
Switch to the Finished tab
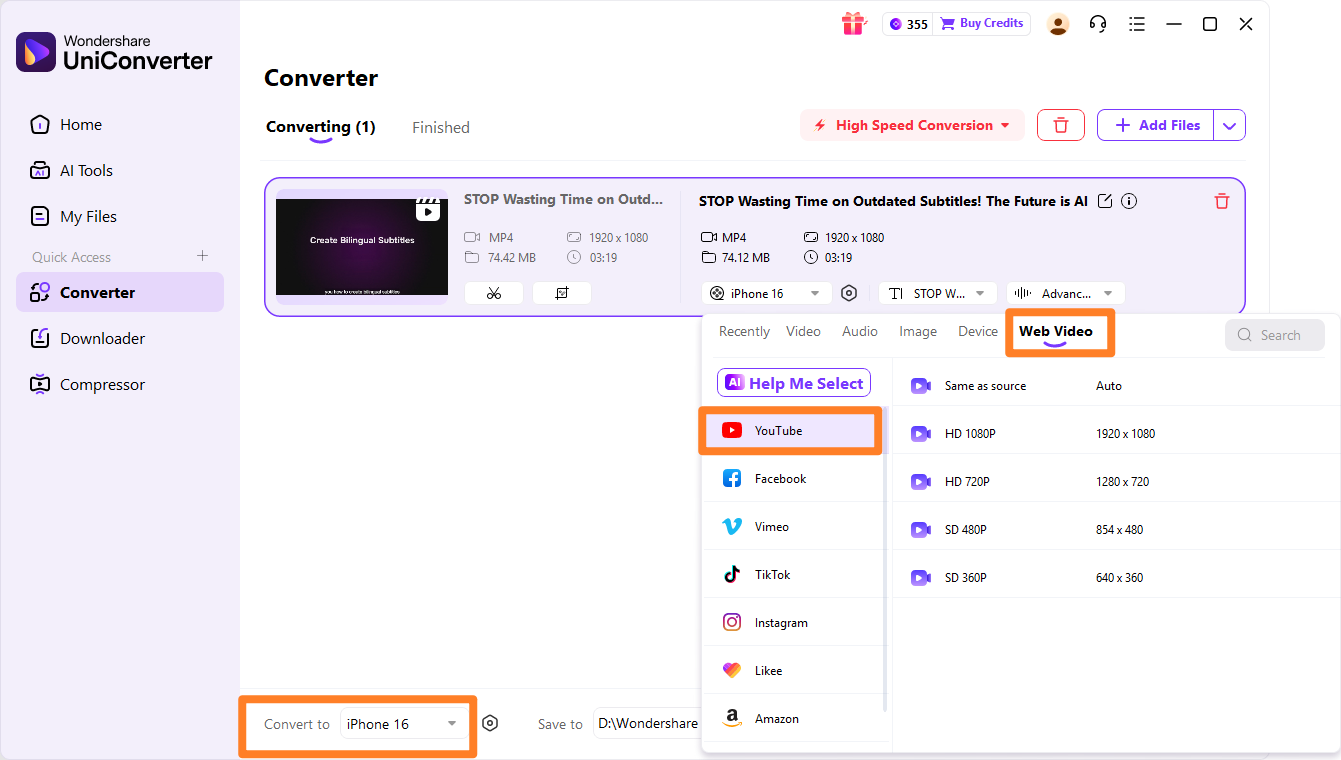(440, 127)
